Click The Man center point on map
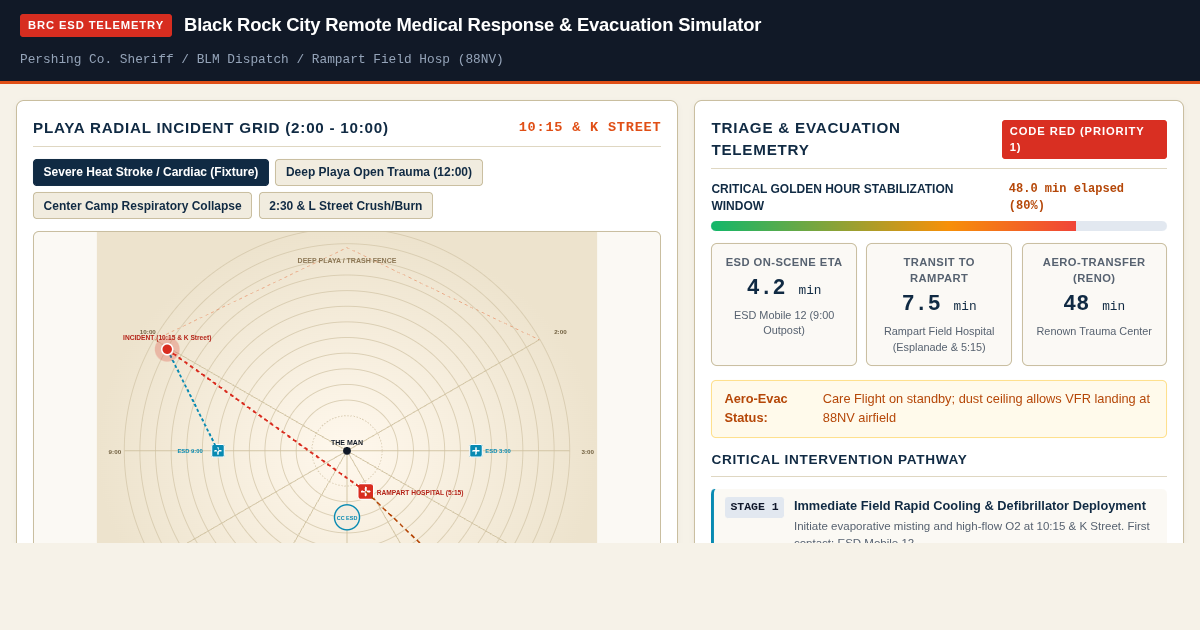Image resolution: width=1200 pixels, height=630 pixels. [x=347, y=451]
